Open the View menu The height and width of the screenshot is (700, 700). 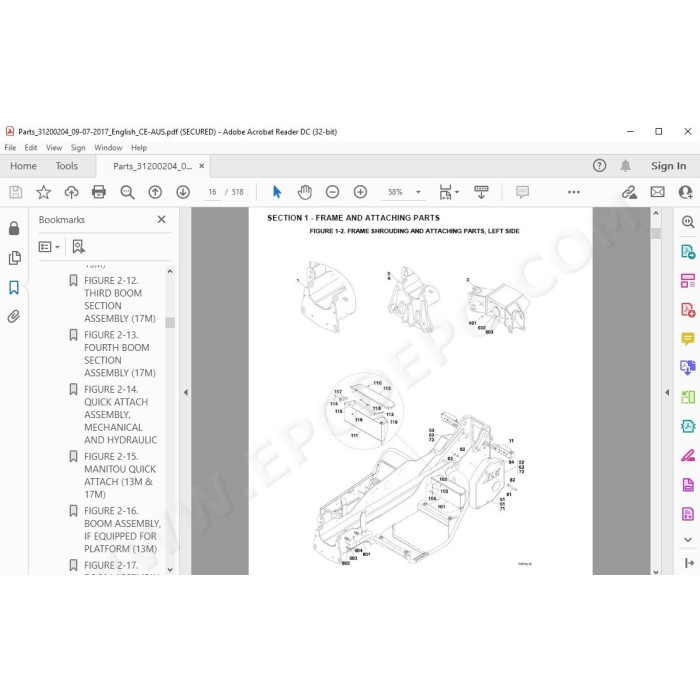pos(54,148)
